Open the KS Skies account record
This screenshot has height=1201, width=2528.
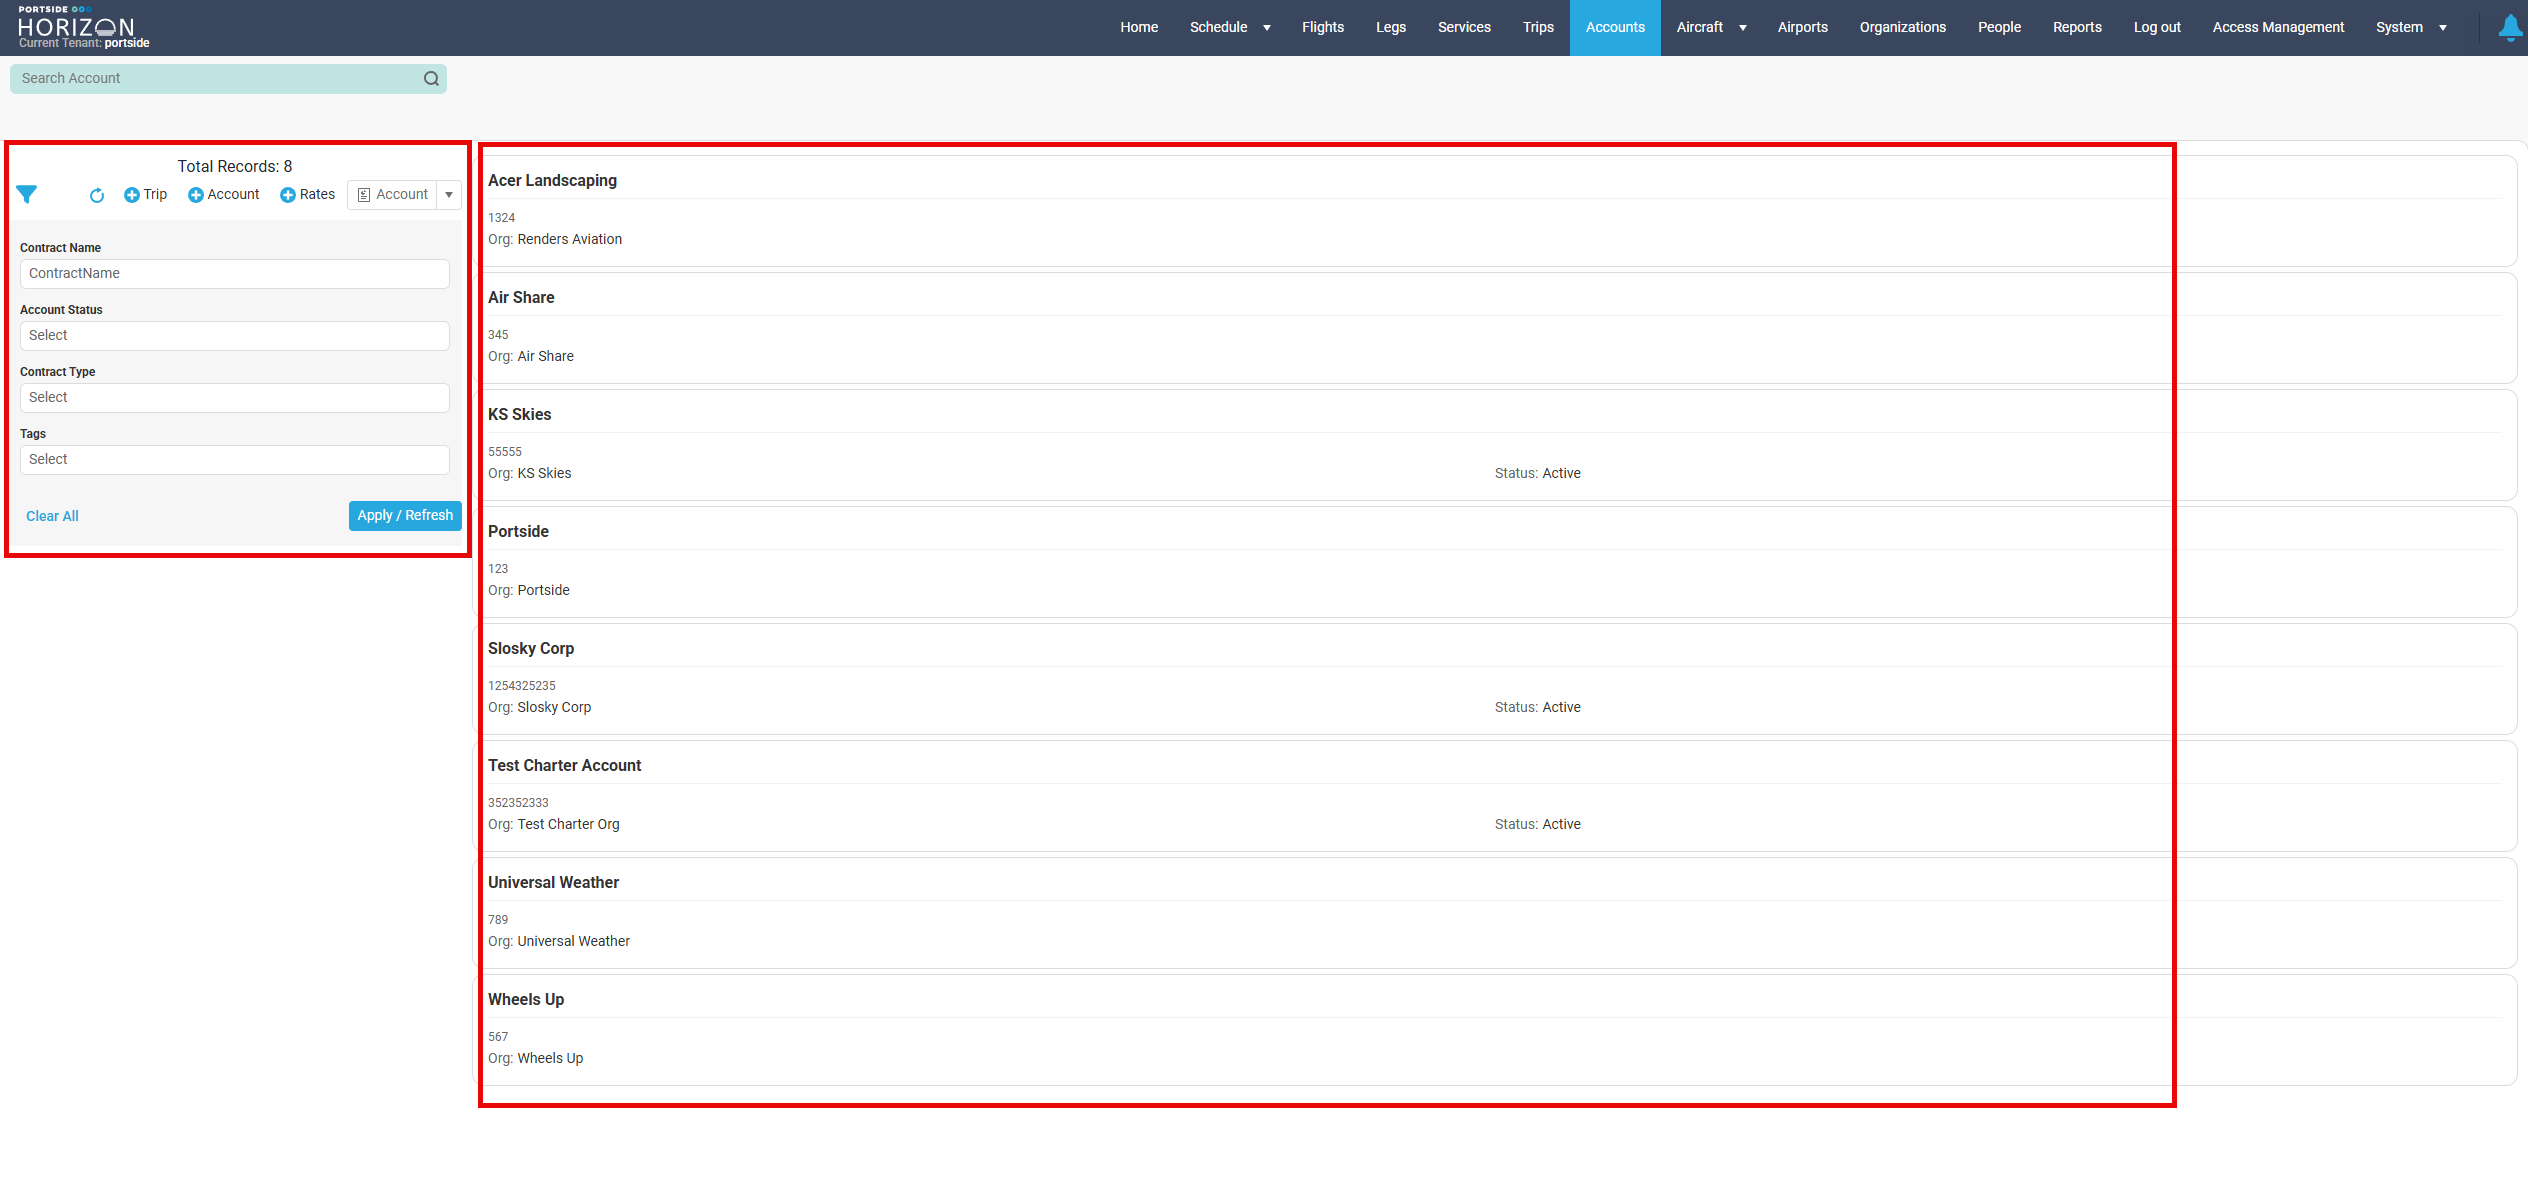pos(520,415)
